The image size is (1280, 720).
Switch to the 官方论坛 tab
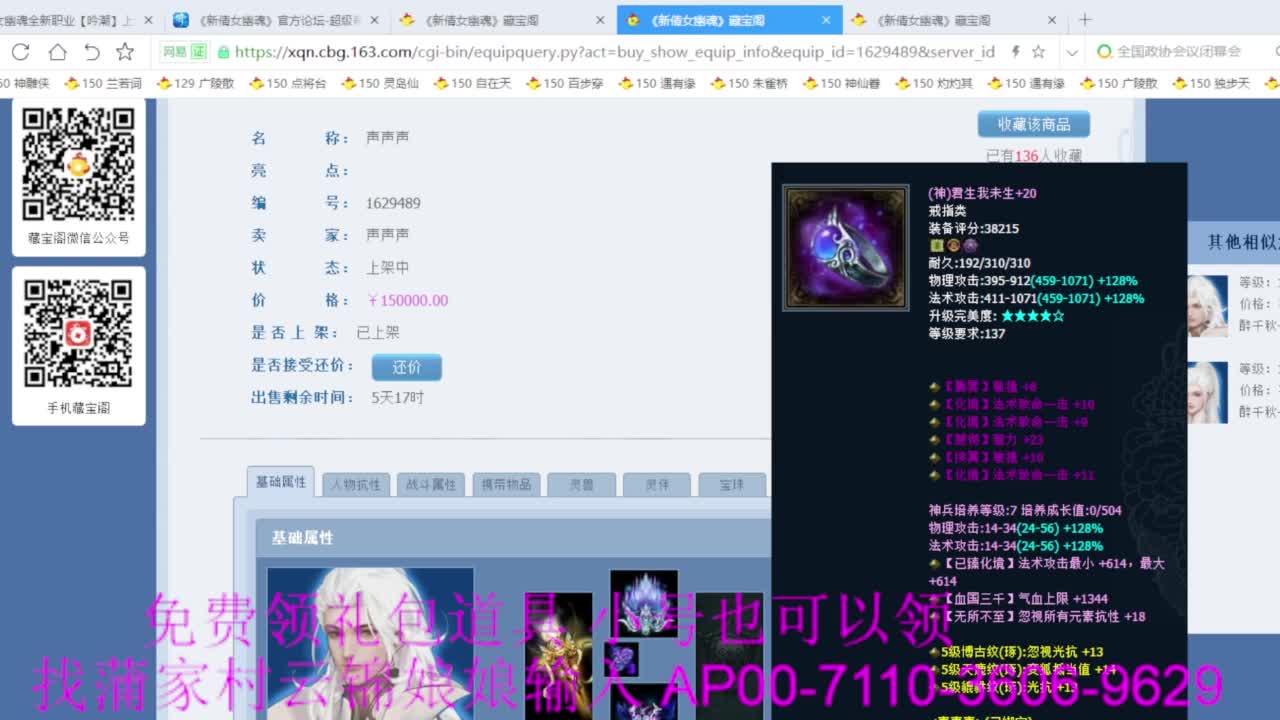click(x=277, y=20)
